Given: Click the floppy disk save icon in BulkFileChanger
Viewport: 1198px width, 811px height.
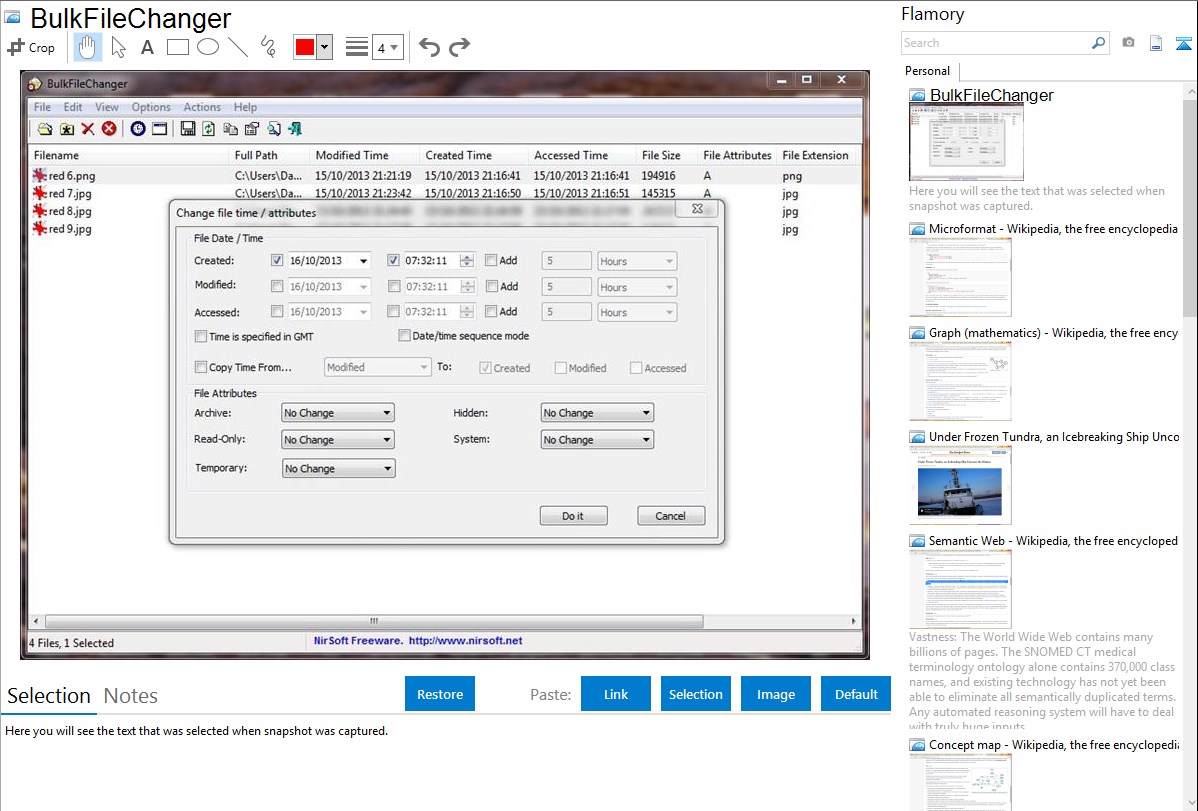Looking at the screenshot, I should pyautogui.click(x=187, y=129).
